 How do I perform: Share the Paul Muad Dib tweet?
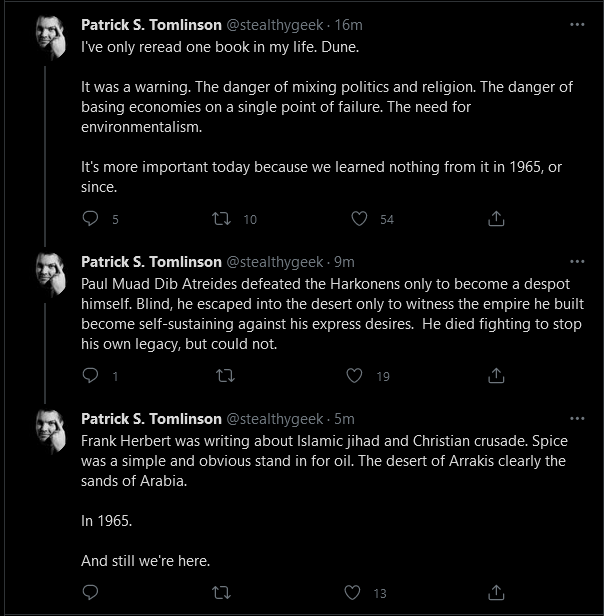click(x=496, y=376)
